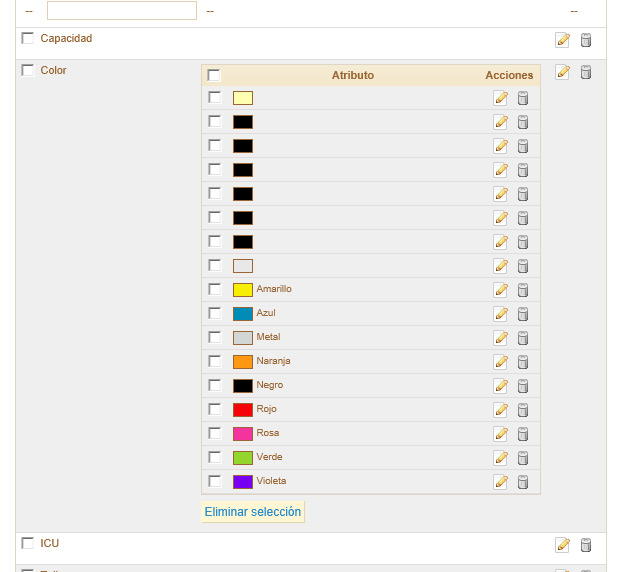
Task: Edit the Amarillo color attribute
Action: point(501,290)
